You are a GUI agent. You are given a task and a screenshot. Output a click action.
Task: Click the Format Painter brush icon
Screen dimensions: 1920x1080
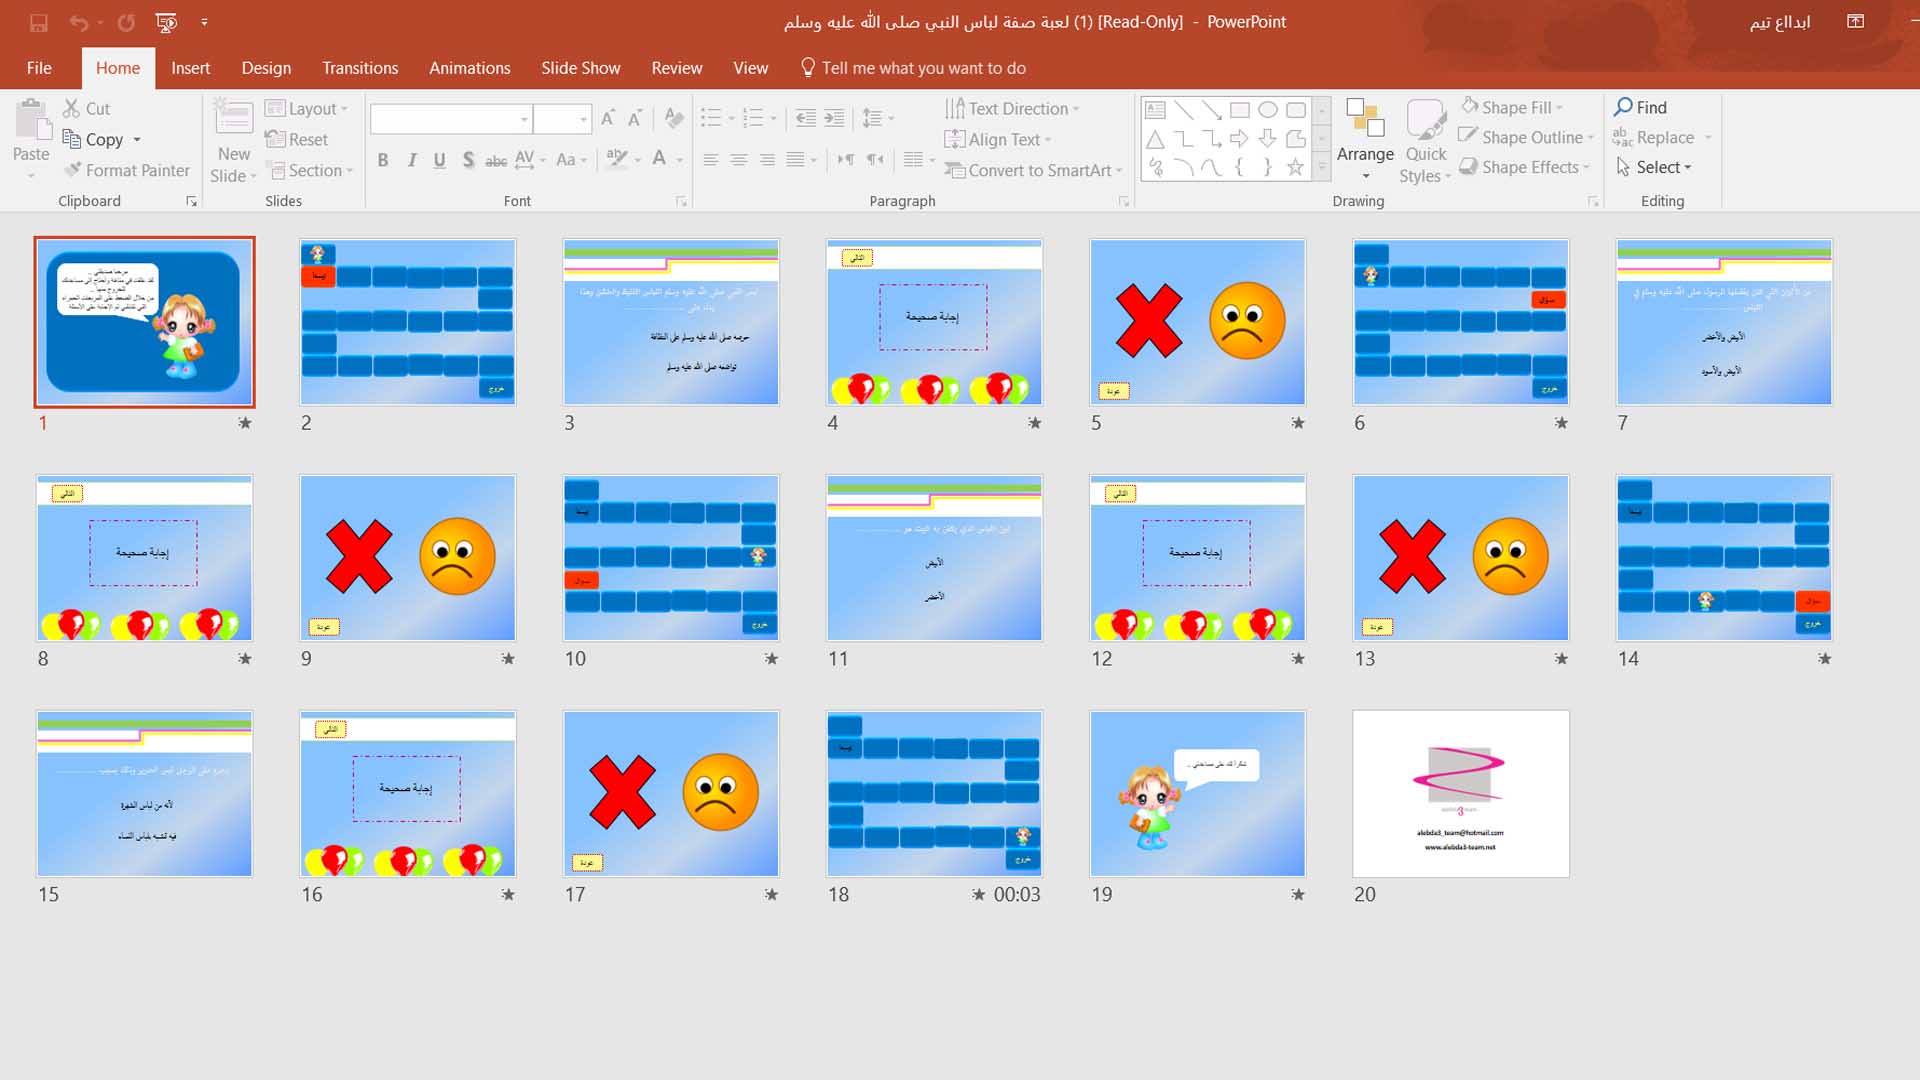(72, 170)
